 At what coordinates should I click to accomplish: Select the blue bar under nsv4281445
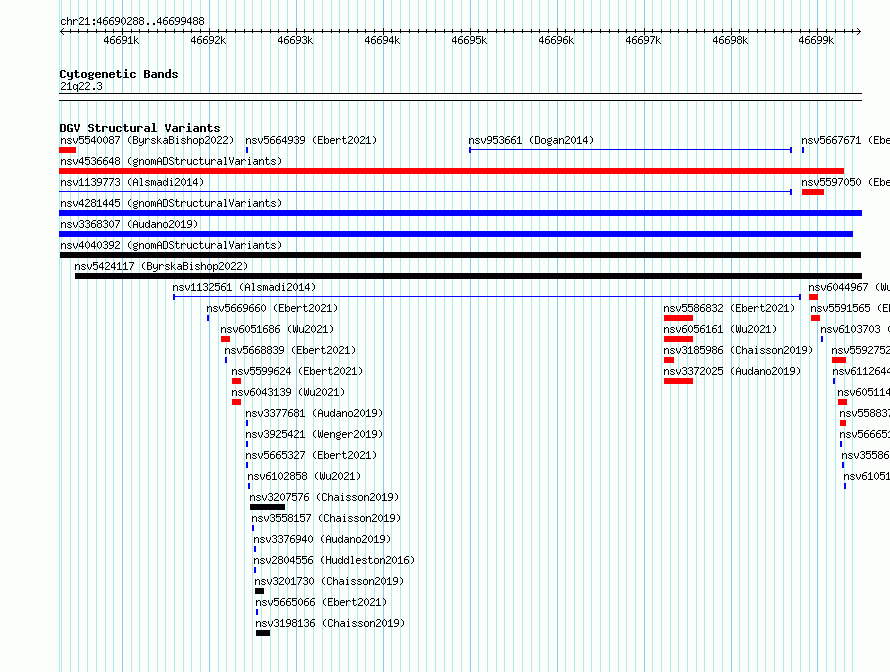(460, 213)
